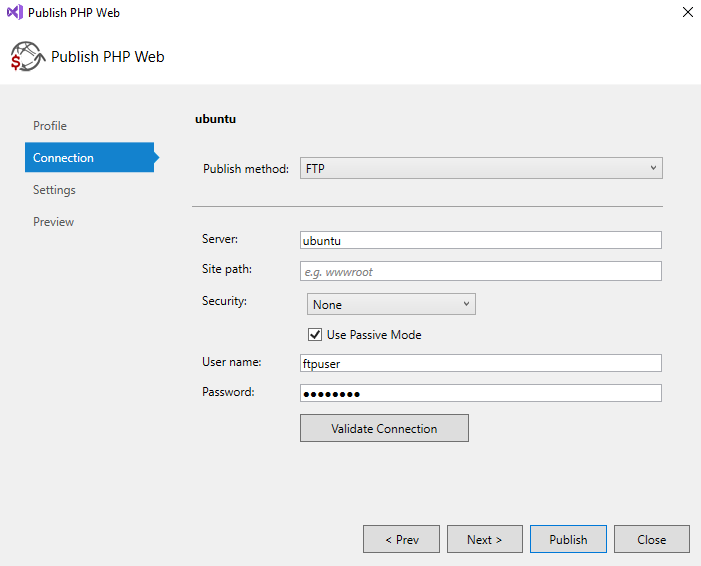Click the Close button

coord(652,539)
